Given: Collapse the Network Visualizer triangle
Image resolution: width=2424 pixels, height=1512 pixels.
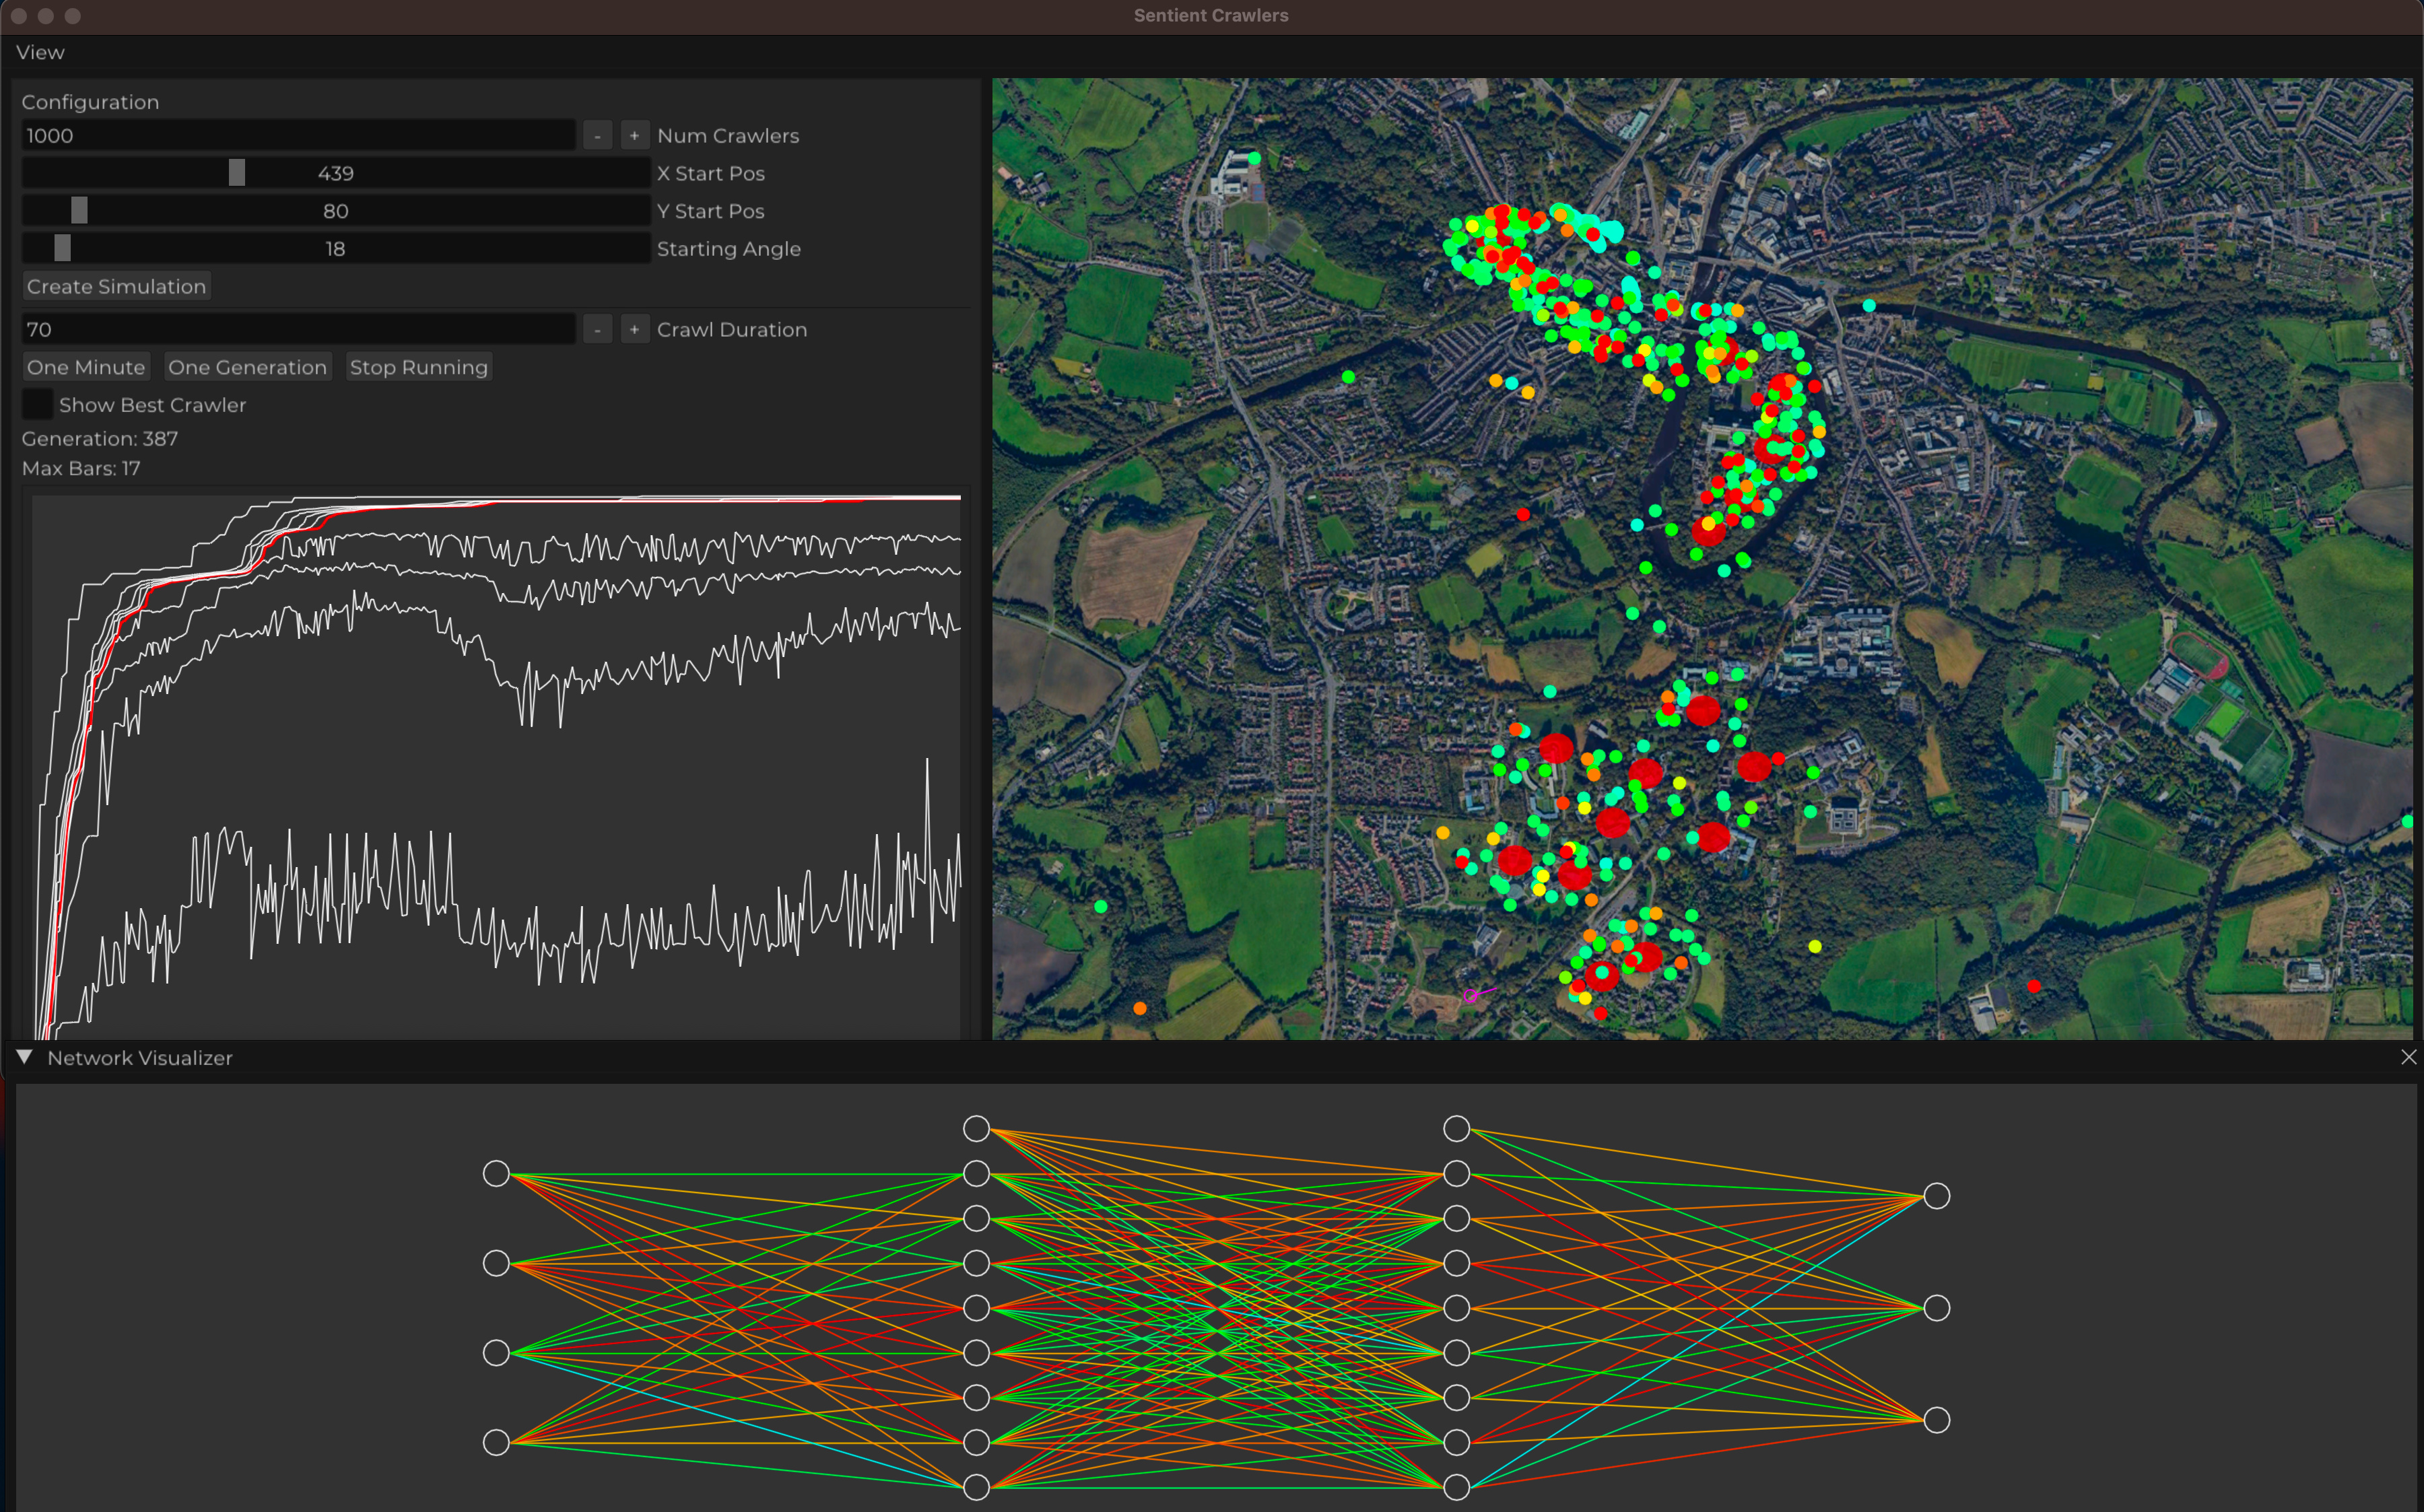Looking at the screenshot, I should pyautogui.click(x=25, y=1057).
